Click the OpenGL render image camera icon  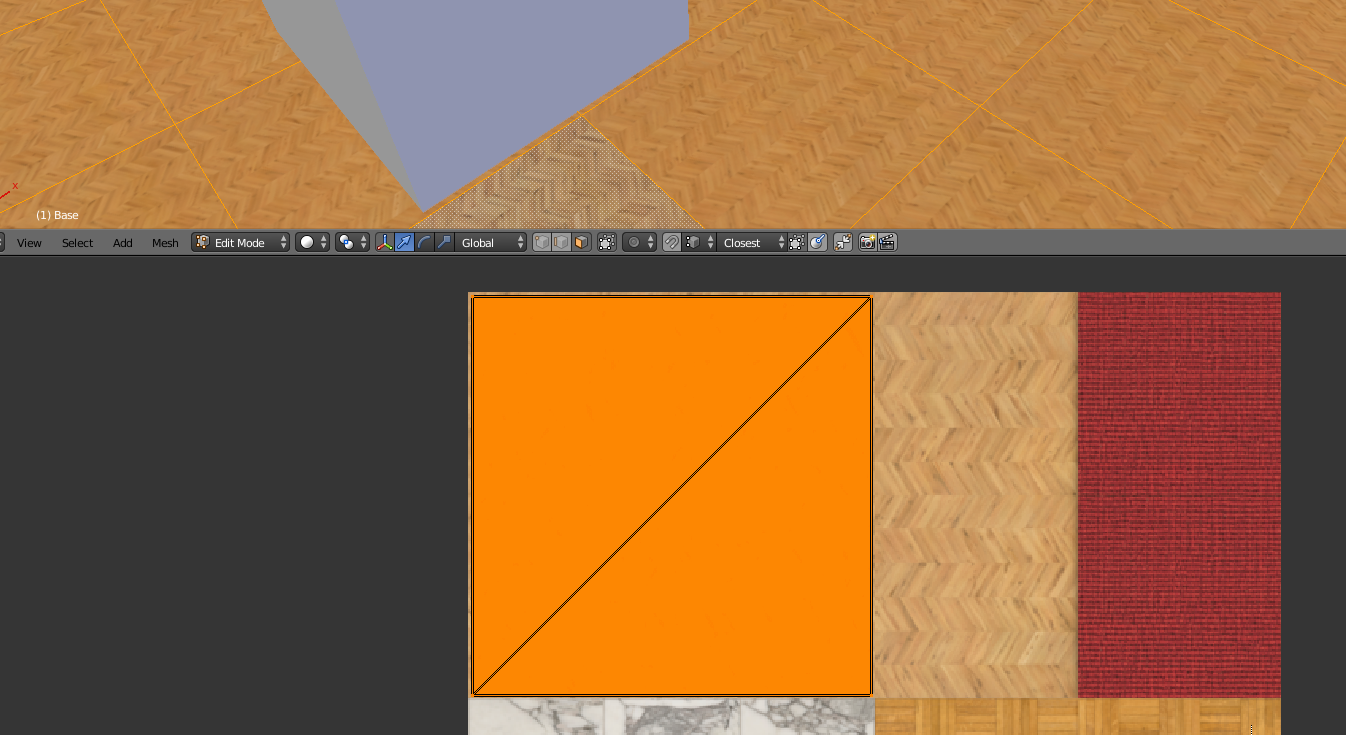click(867, 242)
